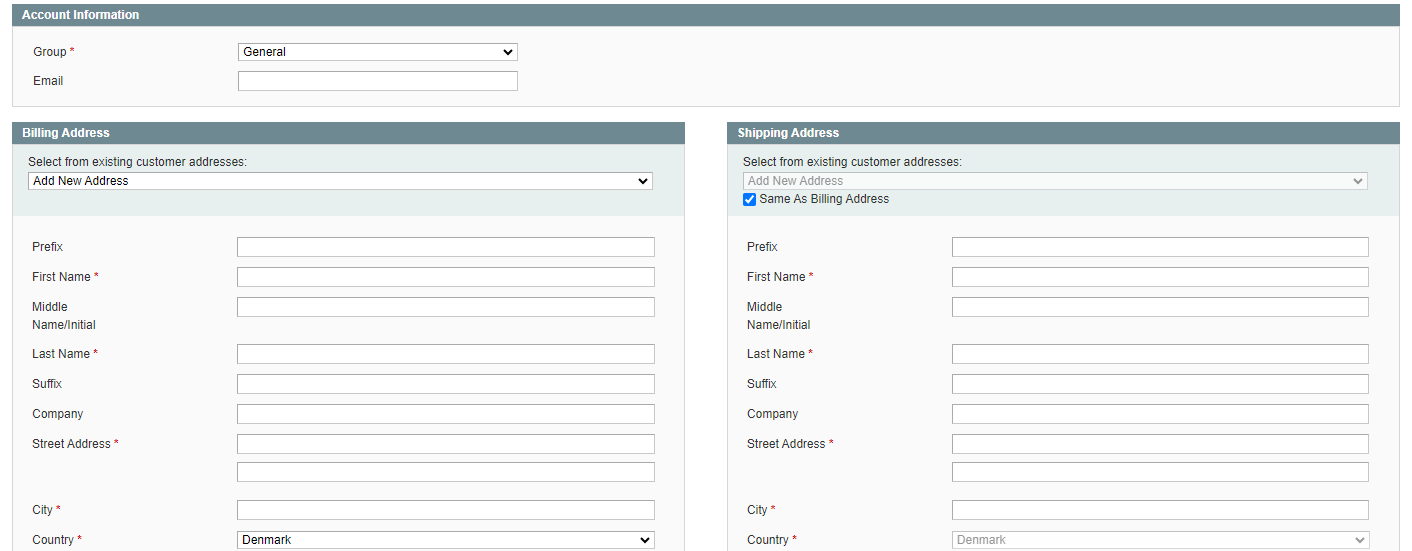Open the billing Country dropdown showing Denmark

[445, 540]
